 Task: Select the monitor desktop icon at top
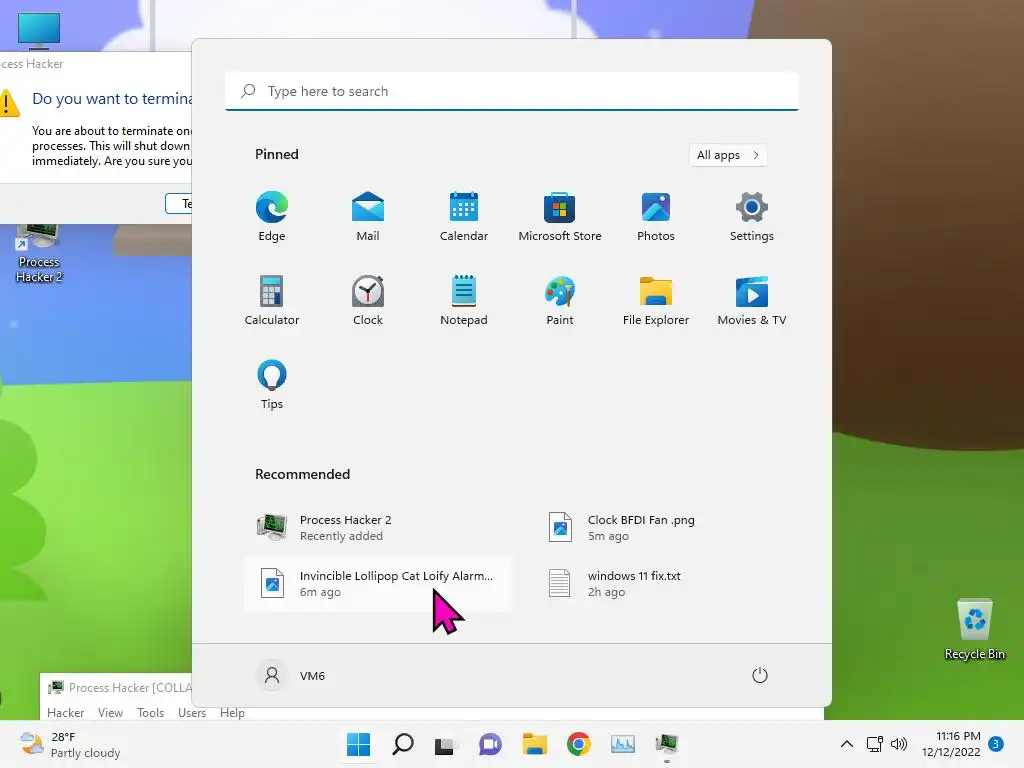tap(39, 30)
